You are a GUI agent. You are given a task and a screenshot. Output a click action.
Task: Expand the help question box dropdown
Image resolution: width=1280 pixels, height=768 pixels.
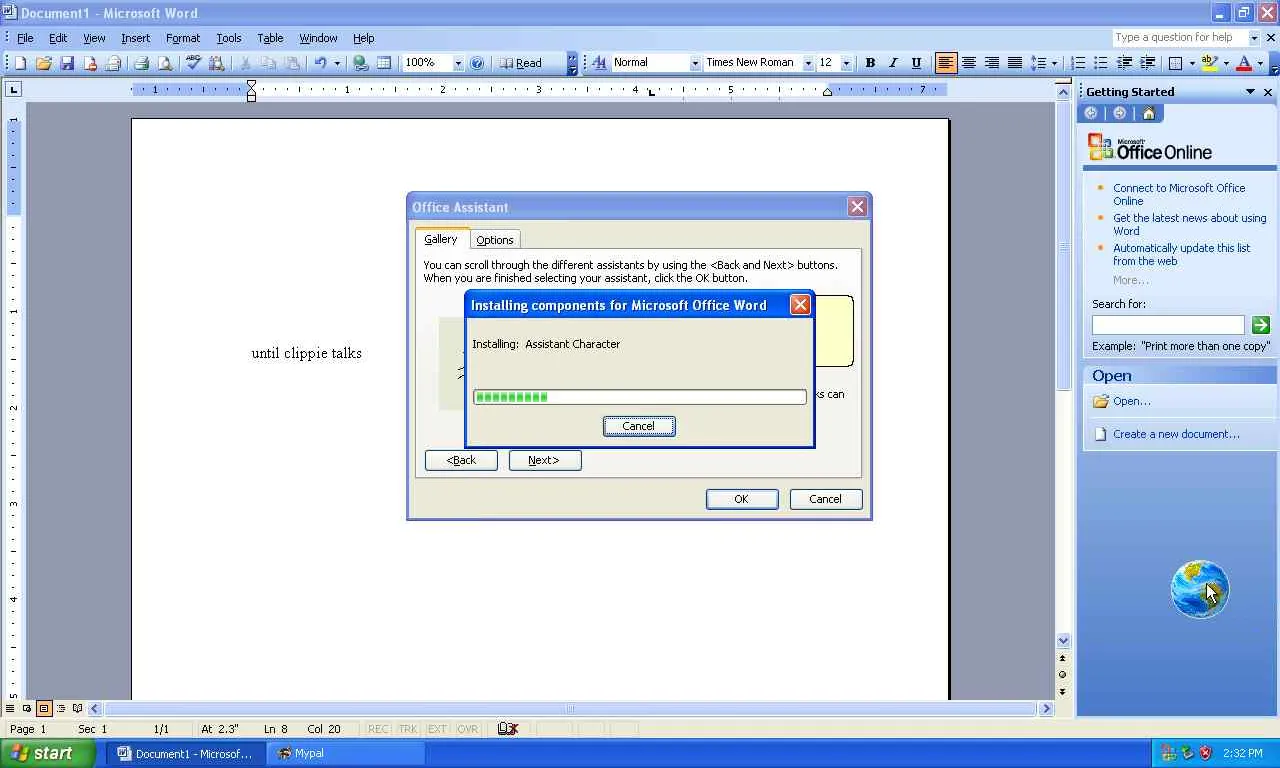(1254, 38)
